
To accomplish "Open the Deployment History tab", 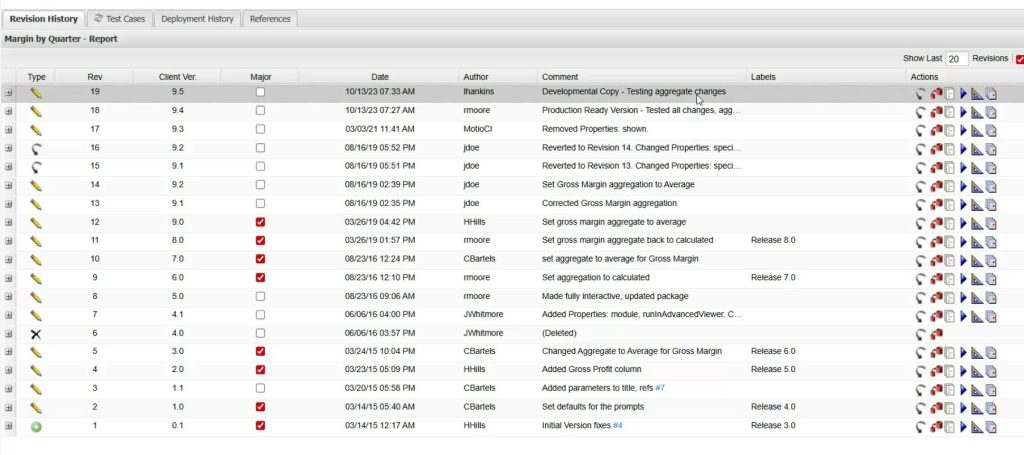I will (197, 19).
